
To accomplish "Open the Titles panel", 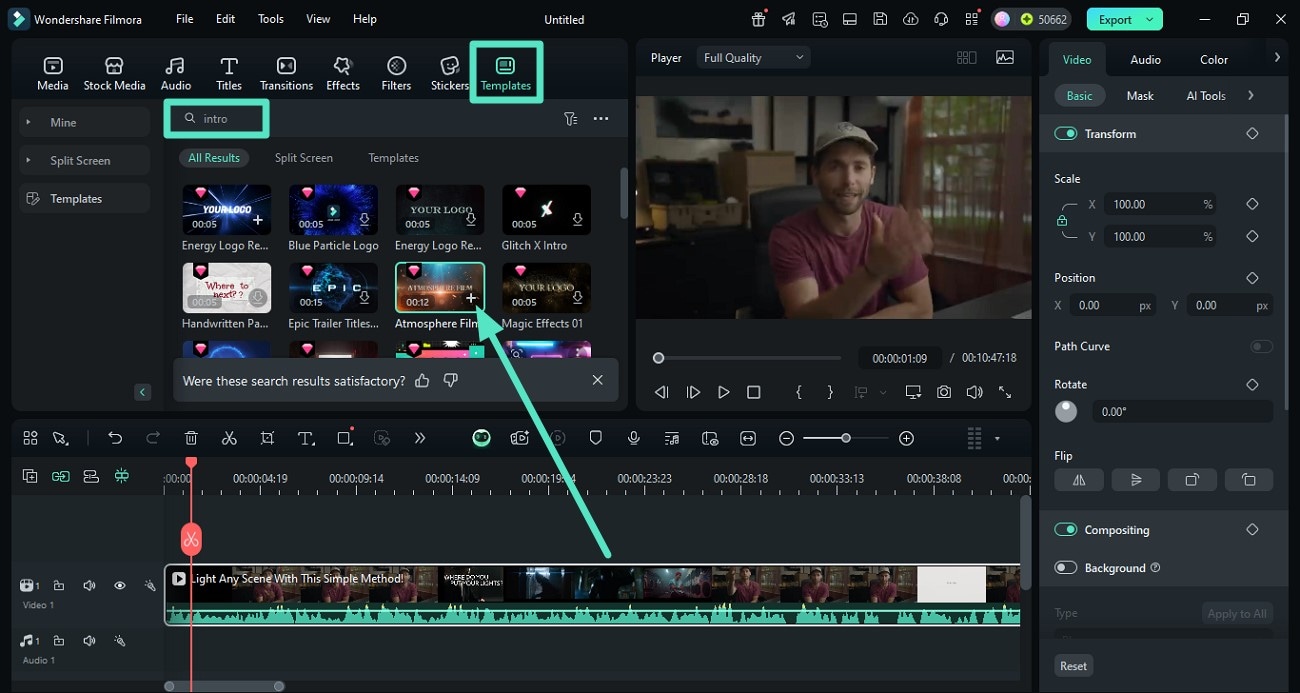I will point(229,73).
